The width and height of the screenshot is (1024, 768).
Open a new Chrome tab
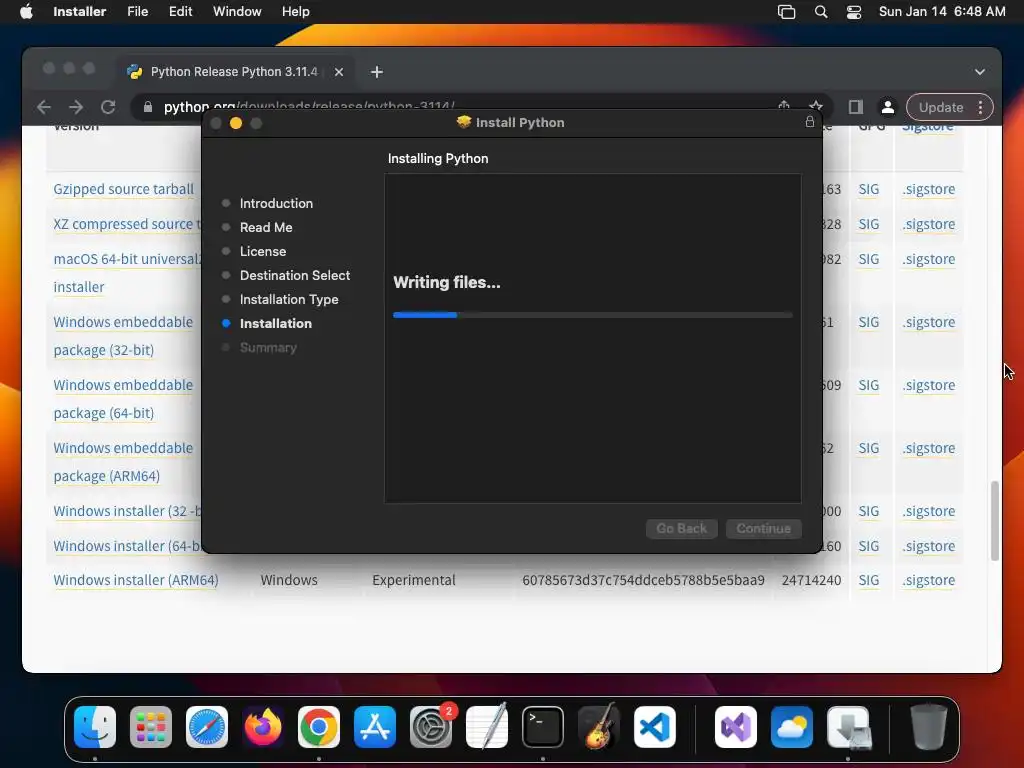tap(377, 72)
